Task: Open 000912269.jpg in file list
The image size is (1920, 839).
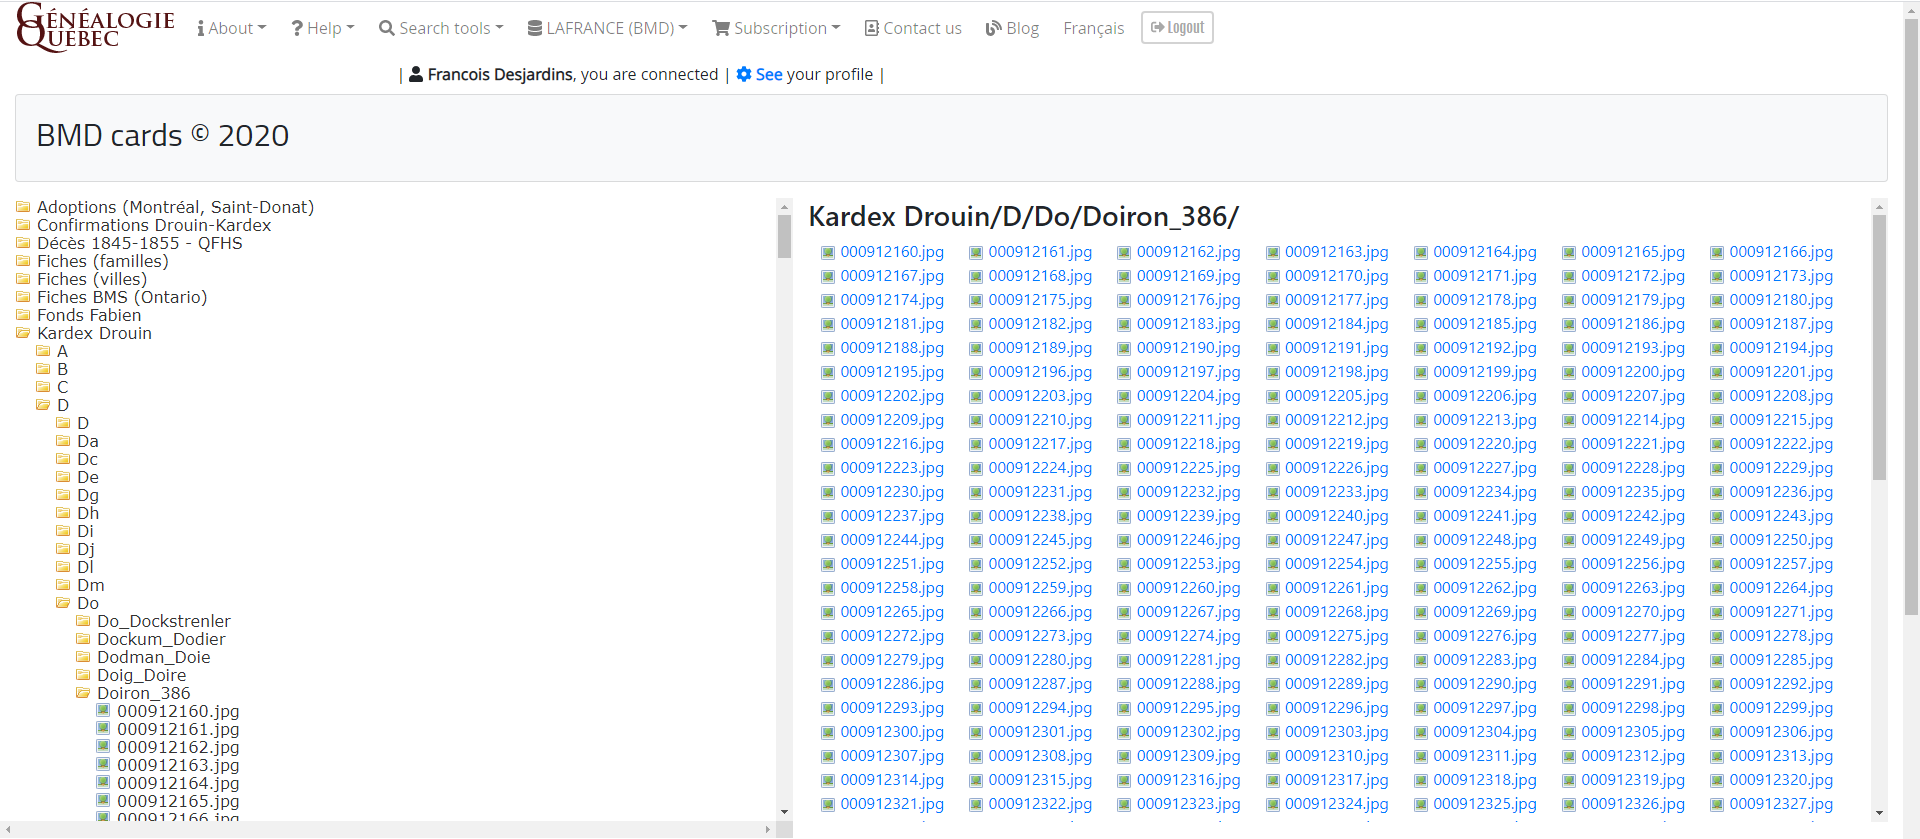Action: click(1485, 612)
